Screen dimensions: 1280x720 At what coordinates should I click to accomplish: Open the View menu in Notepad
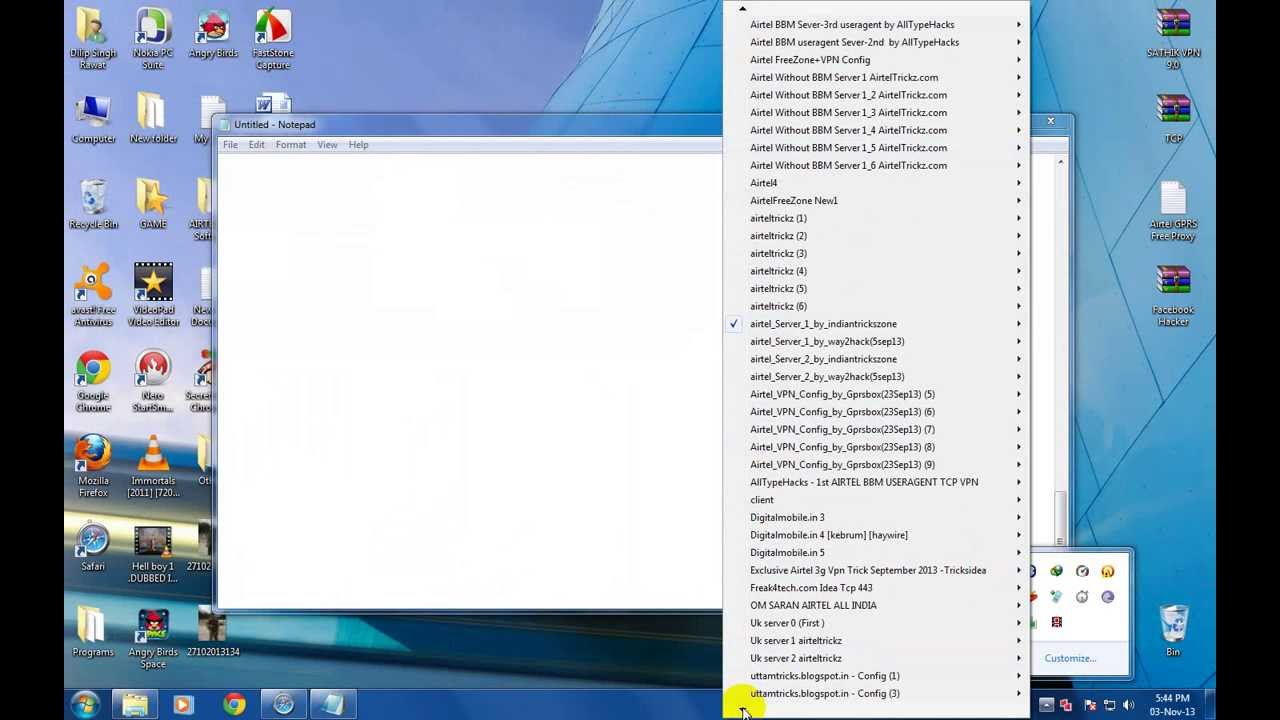pos(327,145)
